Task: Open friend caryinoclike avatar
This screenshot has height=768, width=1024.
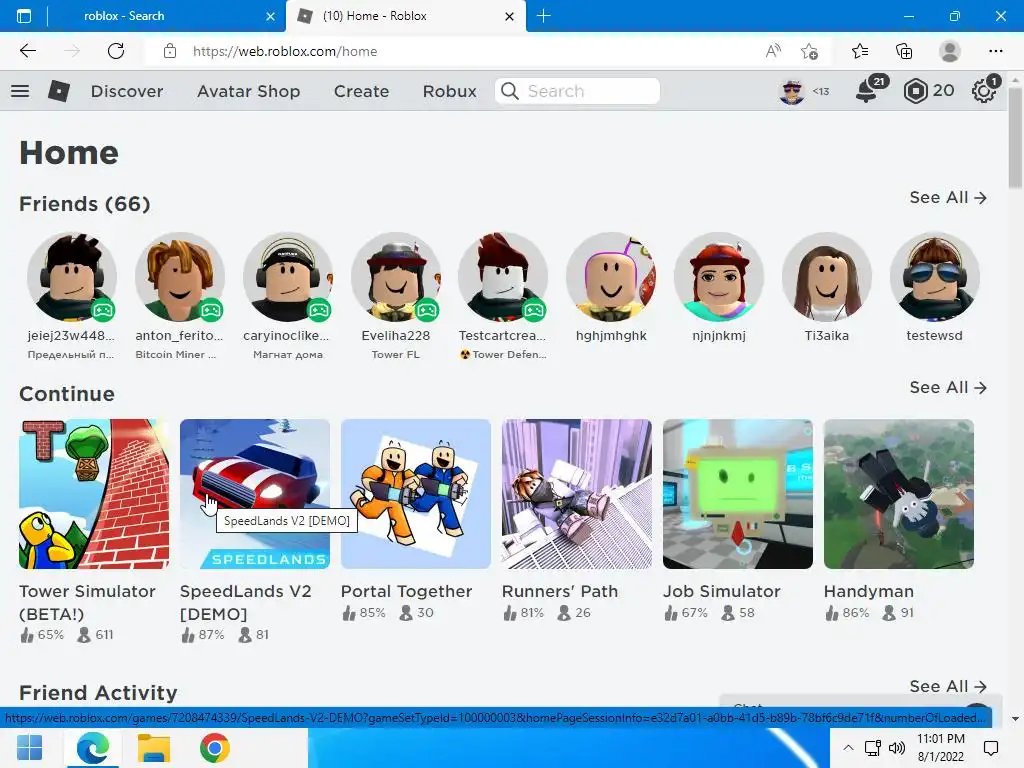Action: click(287, 277)
